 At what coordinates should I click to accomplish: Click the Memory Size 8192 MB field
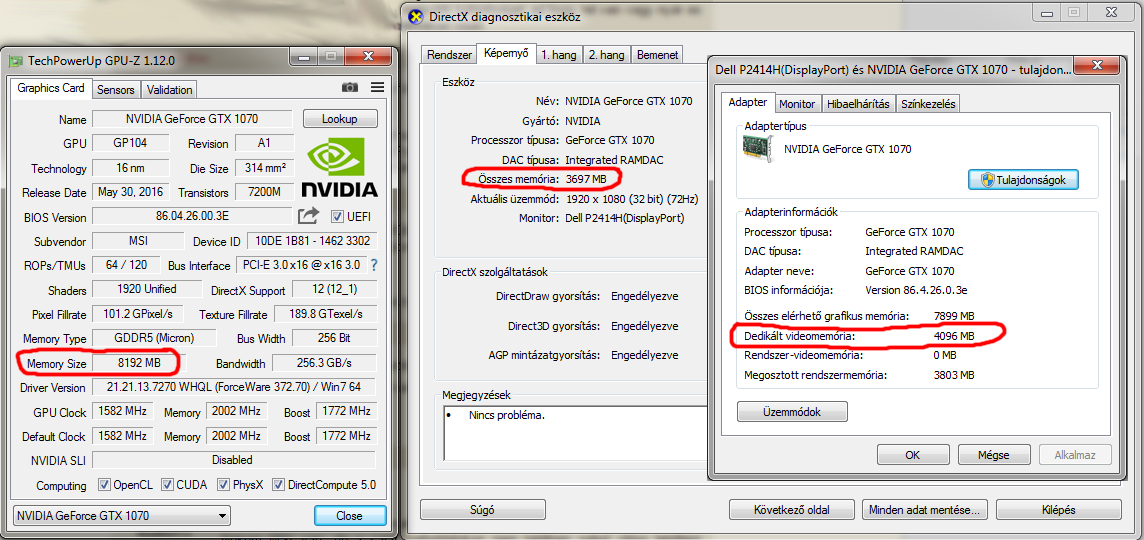[x=139, y=363]
